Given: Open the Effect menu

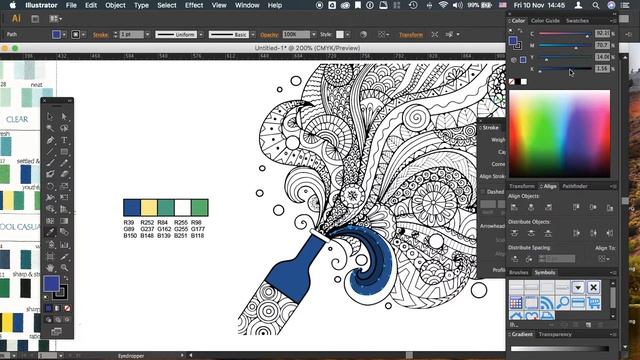Looking at the screenshot, I should point(194,5).
